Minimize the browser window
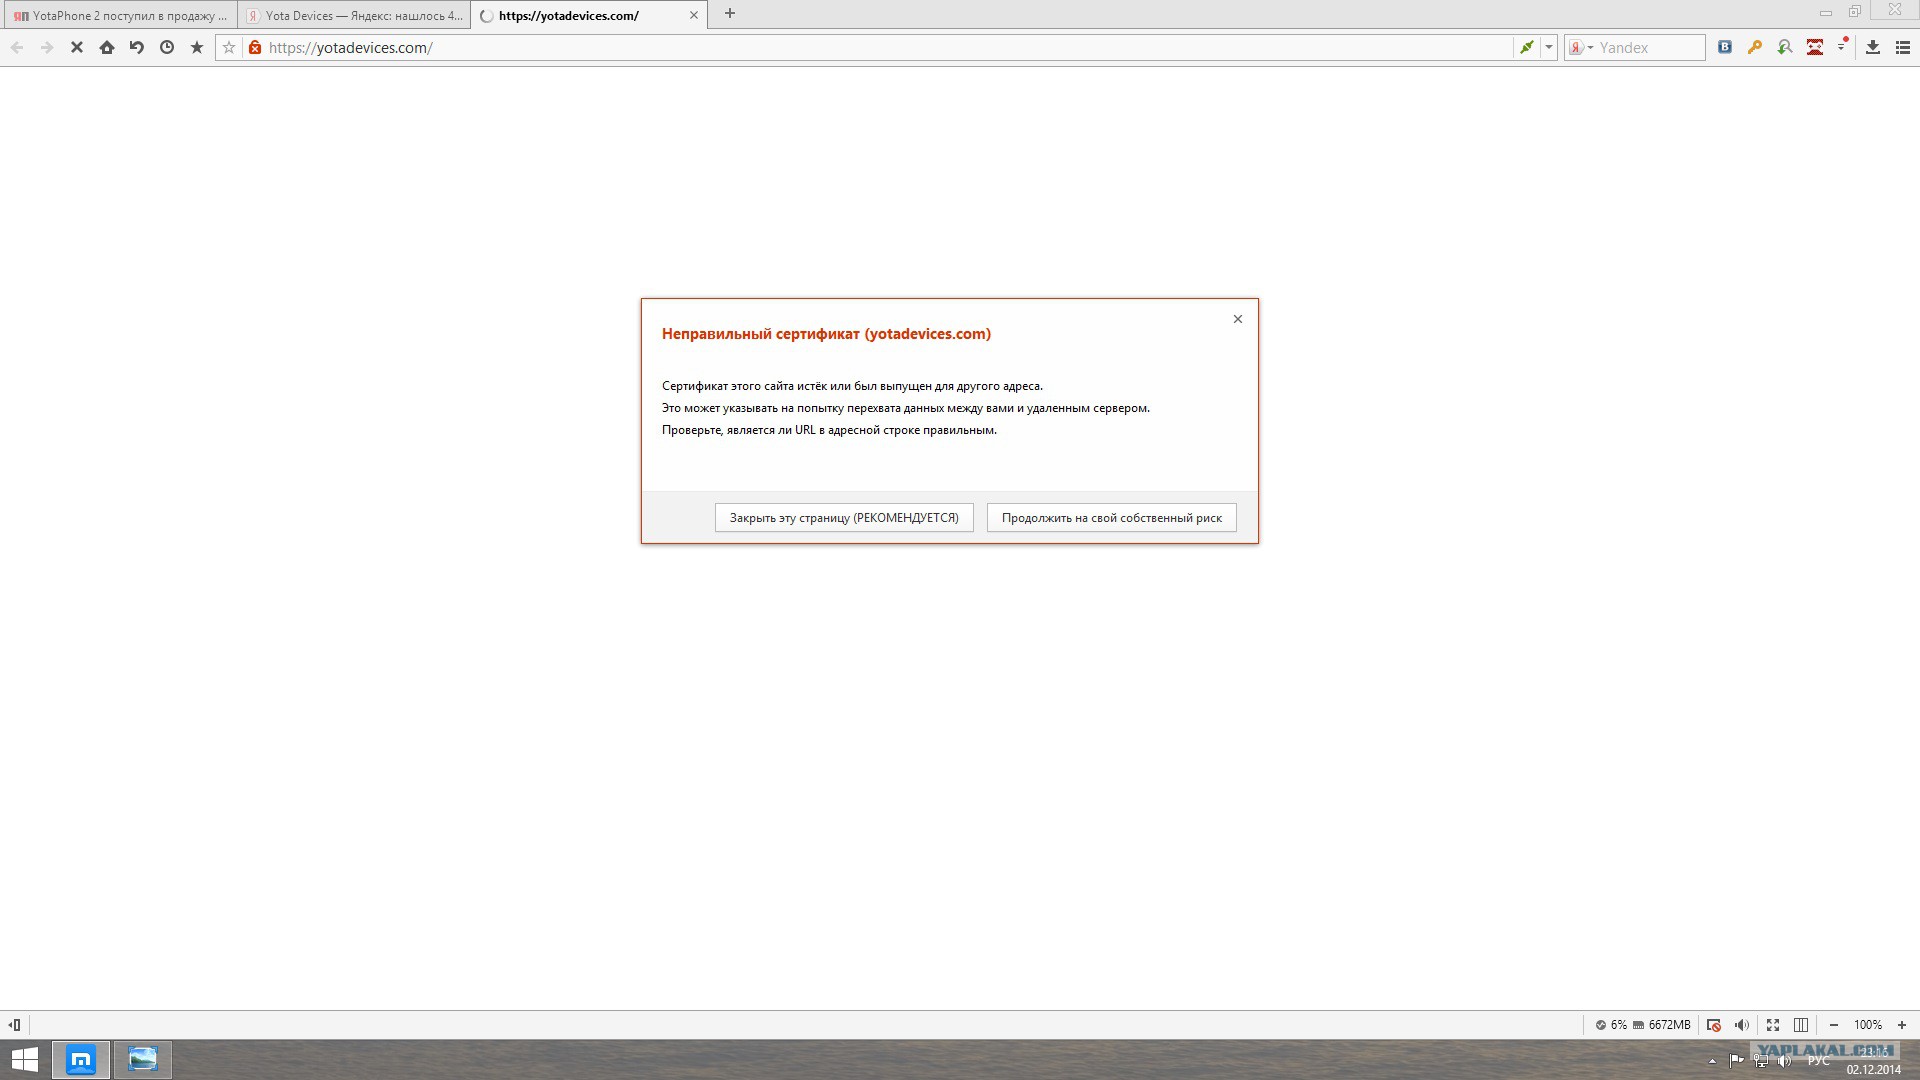 point(1826,13)
